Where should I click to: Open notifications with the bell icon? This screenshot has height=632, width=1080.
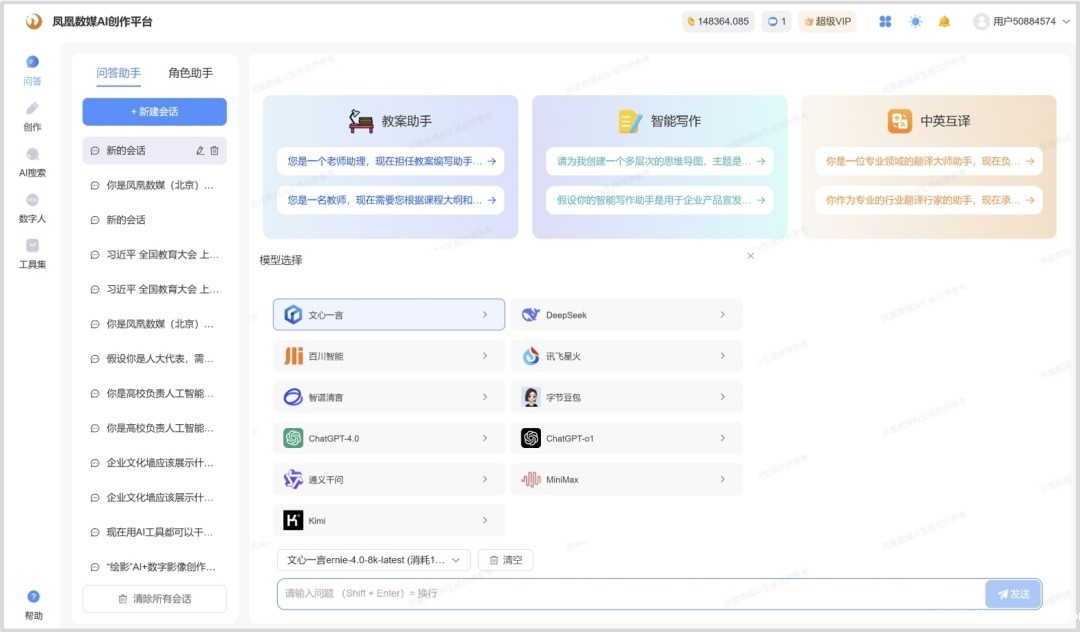point(944,21)
